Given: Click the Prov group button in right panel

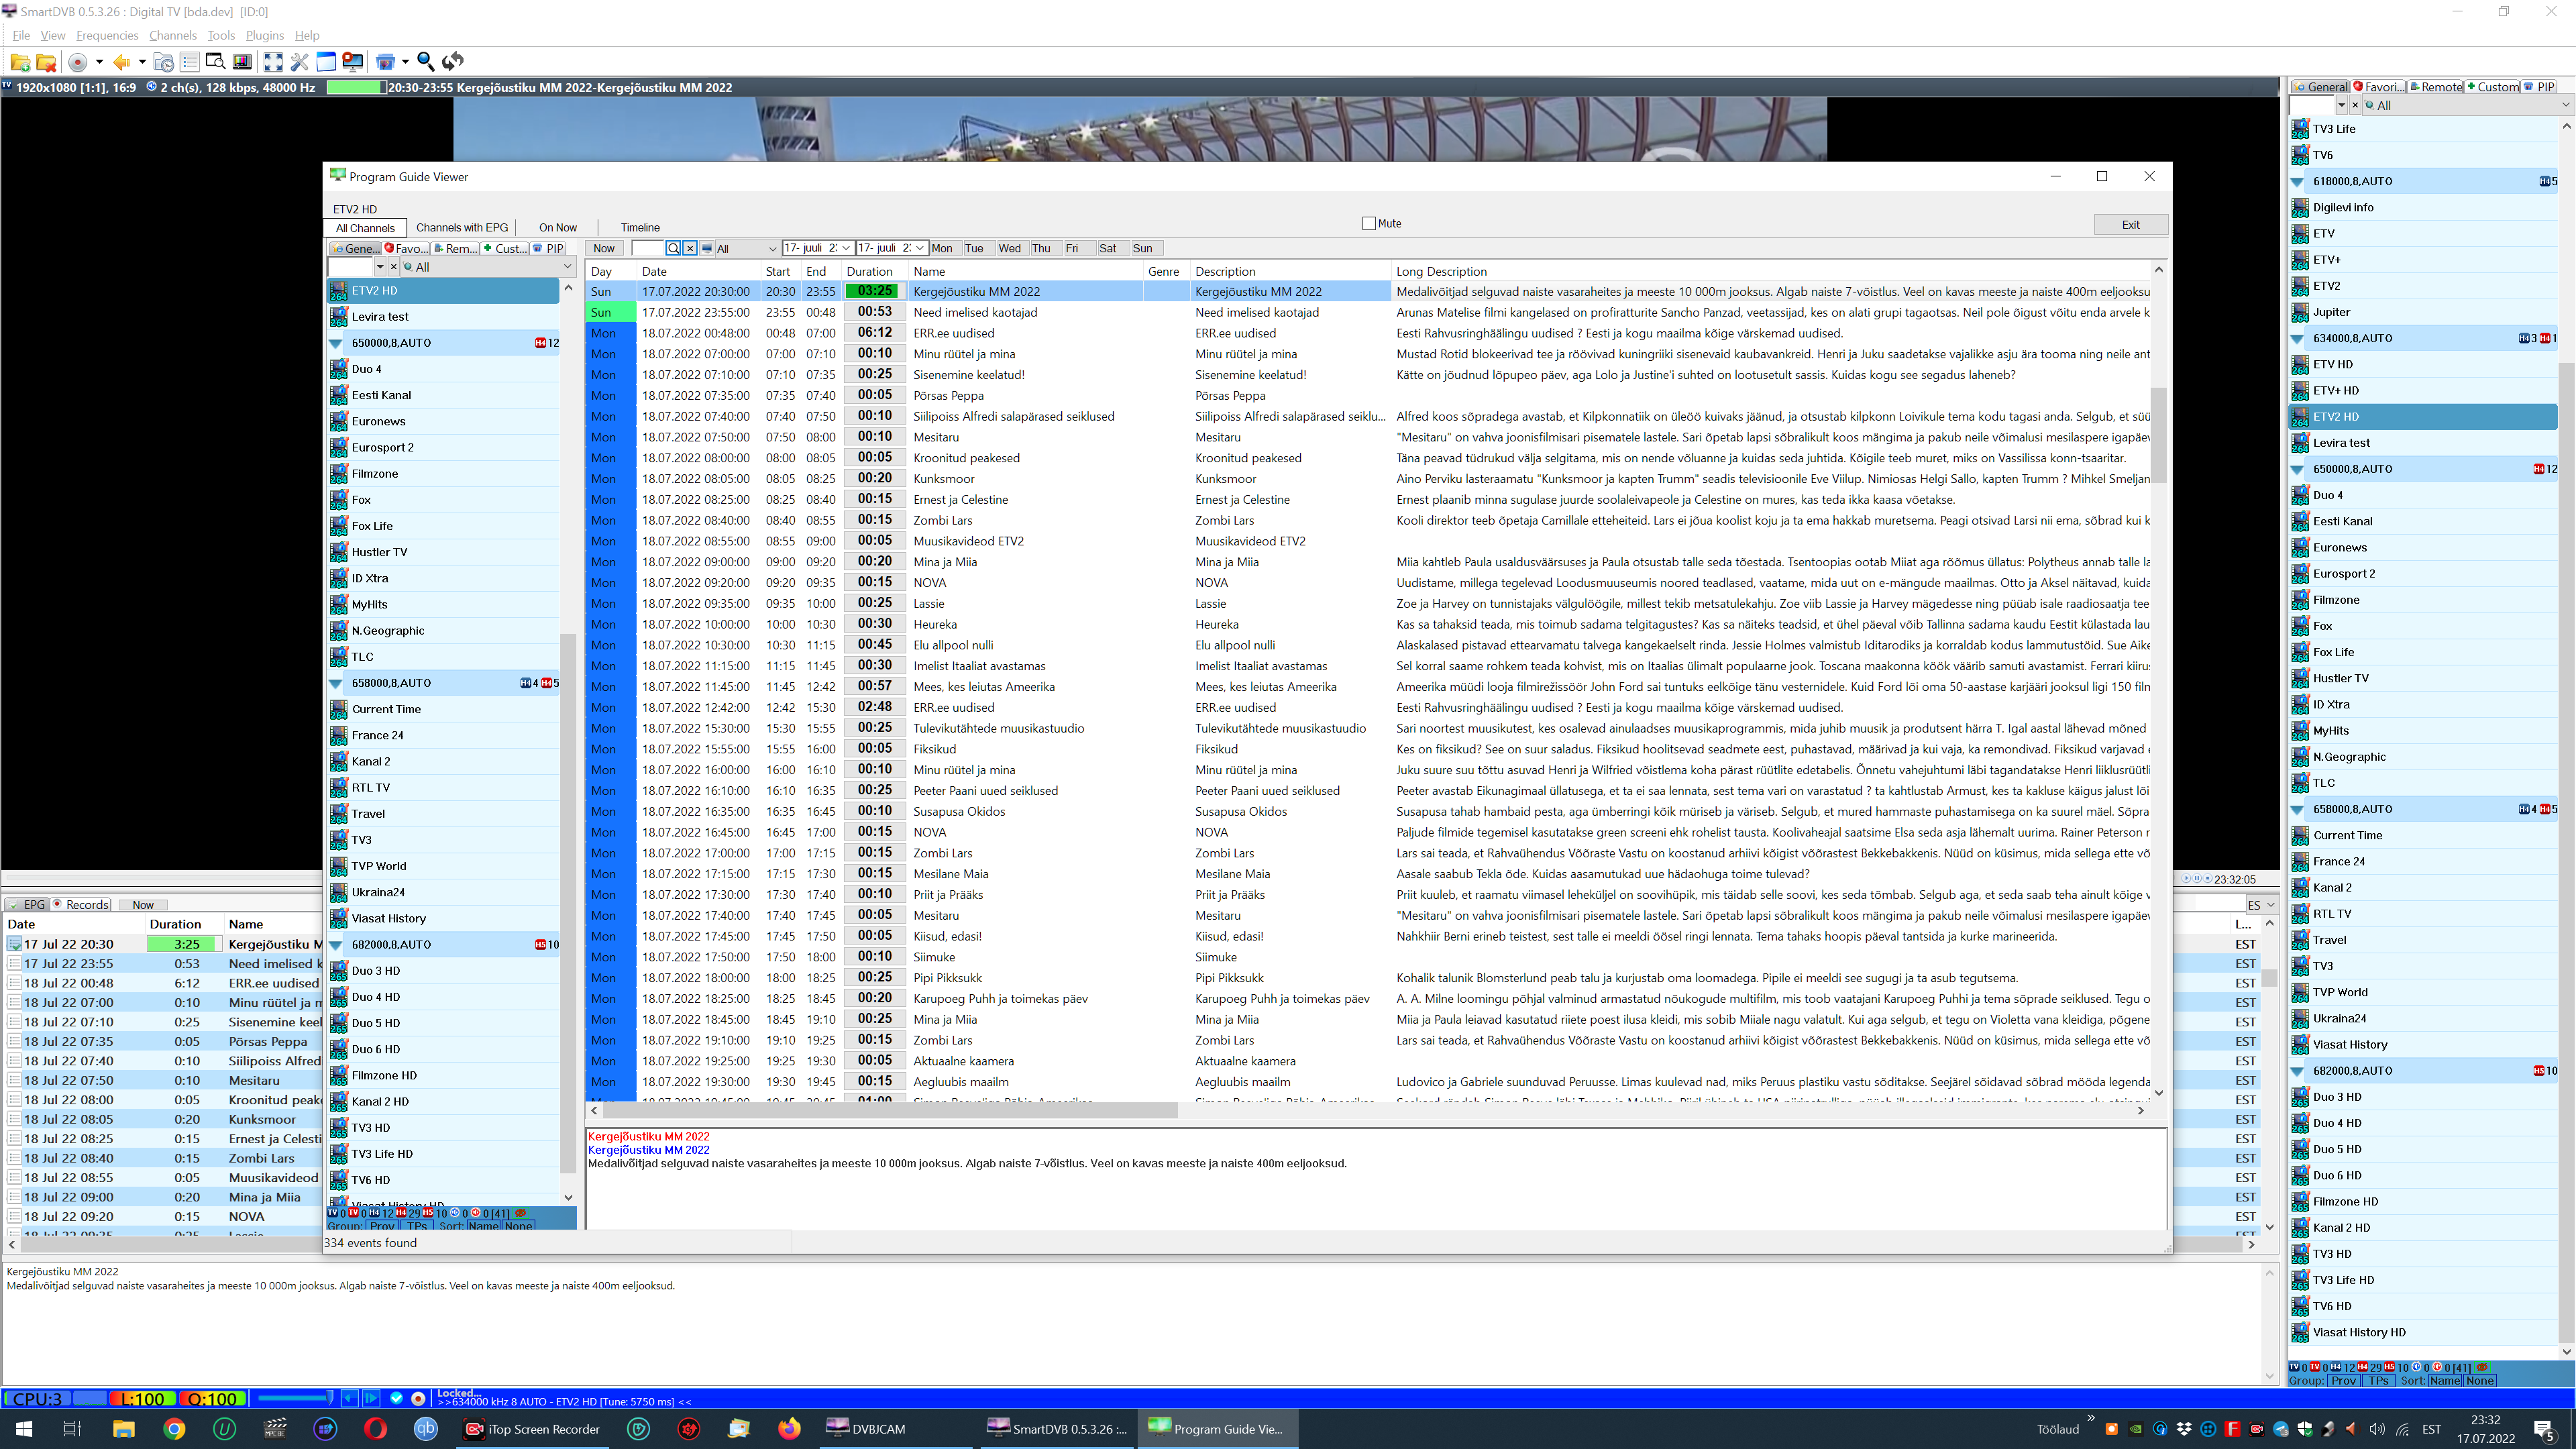Looking at the screenshot, I should [x=2343, y=1380].
